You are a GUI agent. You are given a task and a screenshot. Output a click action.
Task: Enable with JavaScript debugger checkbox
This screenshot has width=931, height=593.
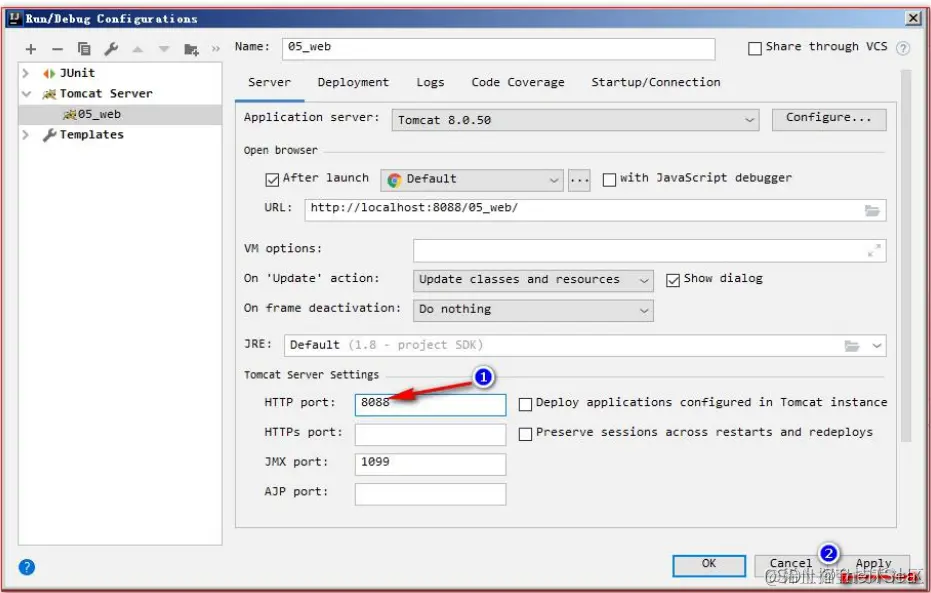click(609, 179)
